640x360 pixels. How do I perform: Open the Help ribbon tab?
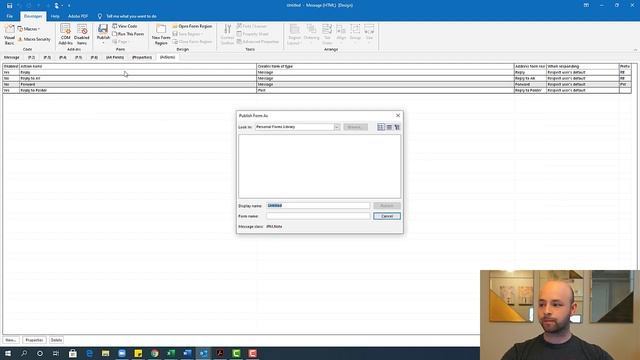(x=55, y=16)
